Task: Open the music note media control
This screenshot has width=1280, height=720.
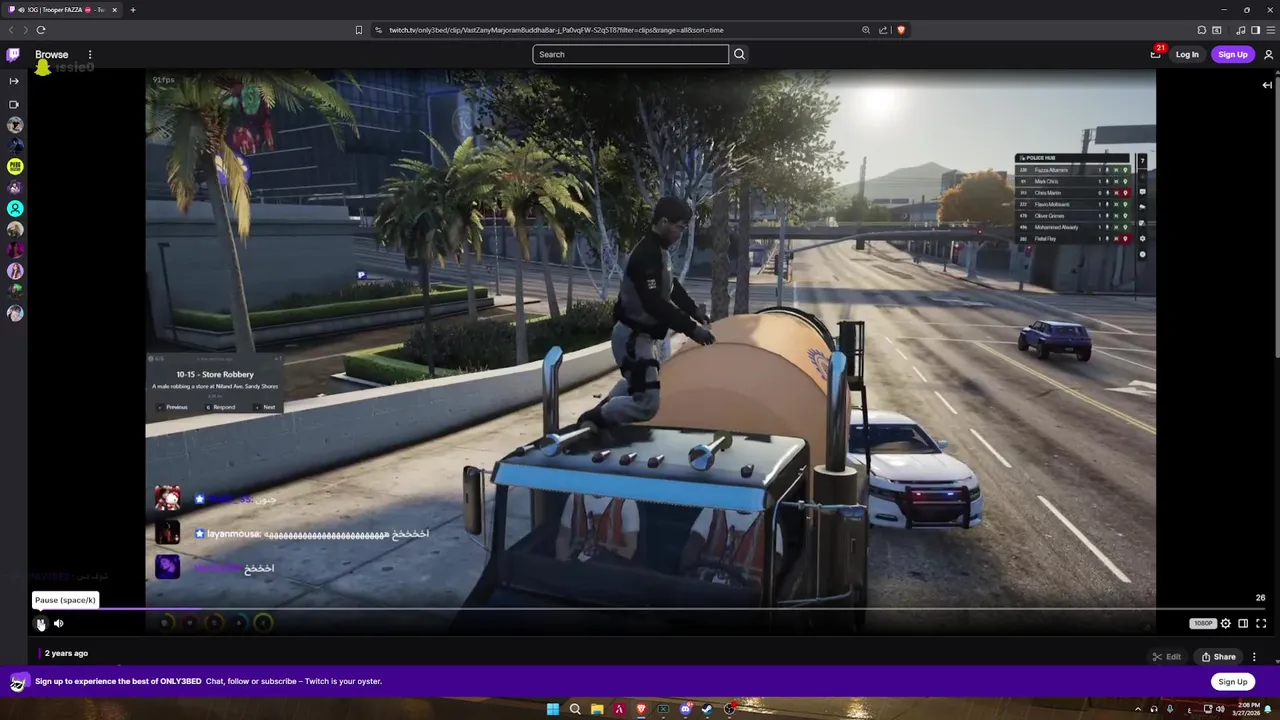Action: [1241, 30]
